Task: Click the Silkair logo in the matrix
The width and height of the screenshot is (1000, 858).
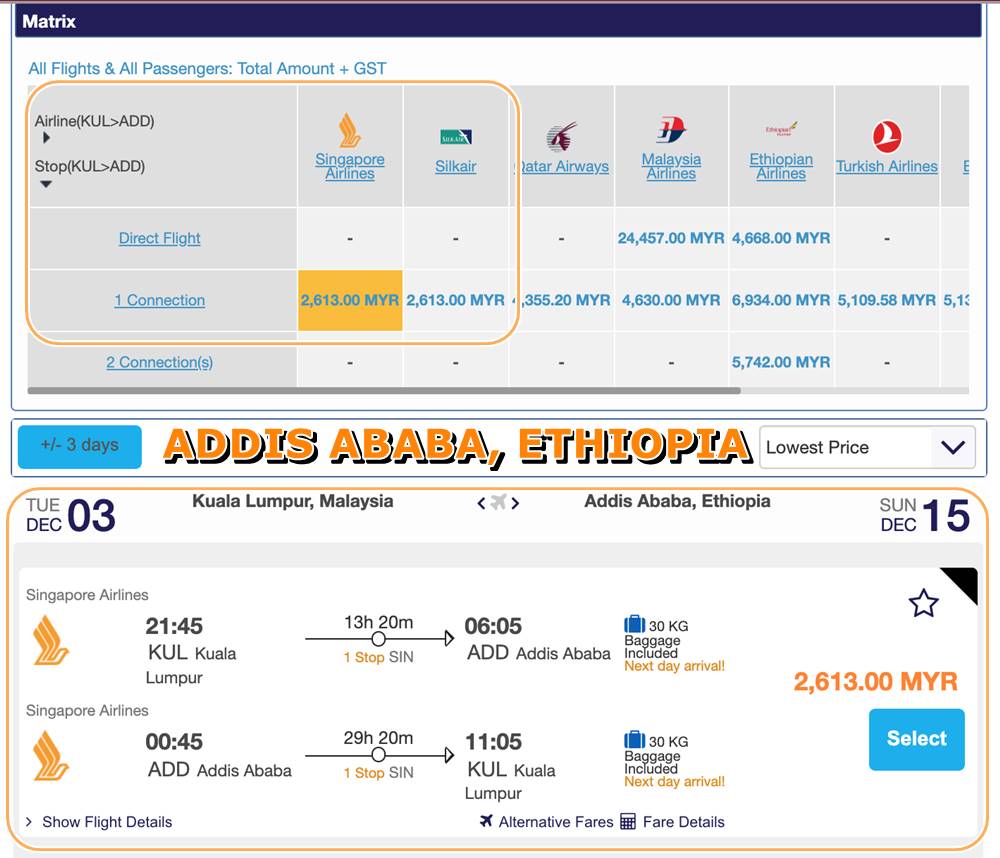Action: pyautogui.click(x=455, y=137)
